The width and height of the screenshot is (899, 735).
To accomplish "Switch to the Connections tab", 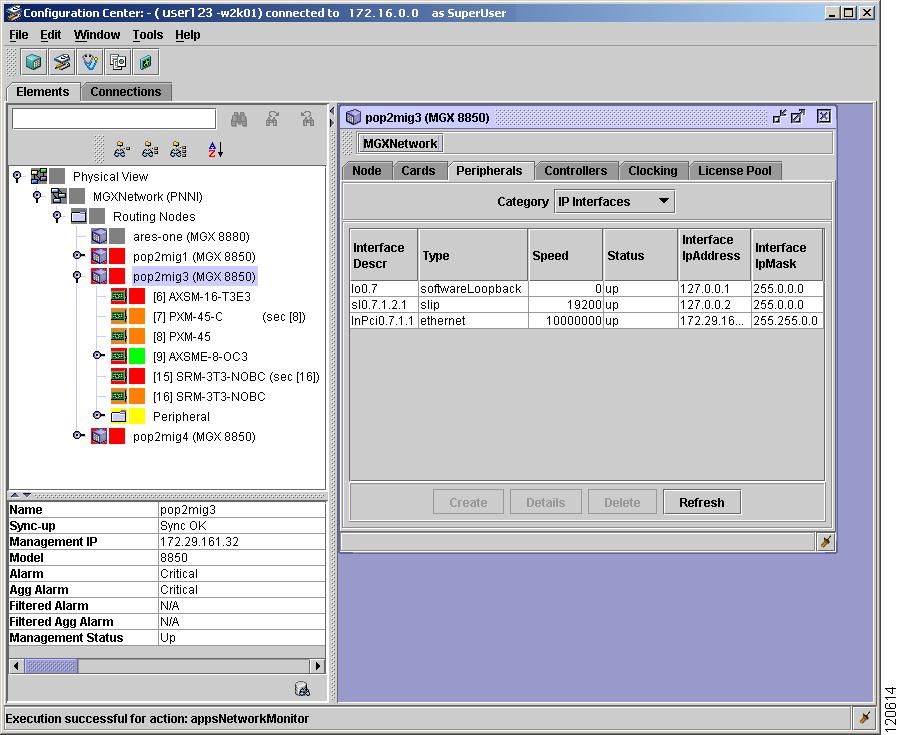I will [126, 92].
